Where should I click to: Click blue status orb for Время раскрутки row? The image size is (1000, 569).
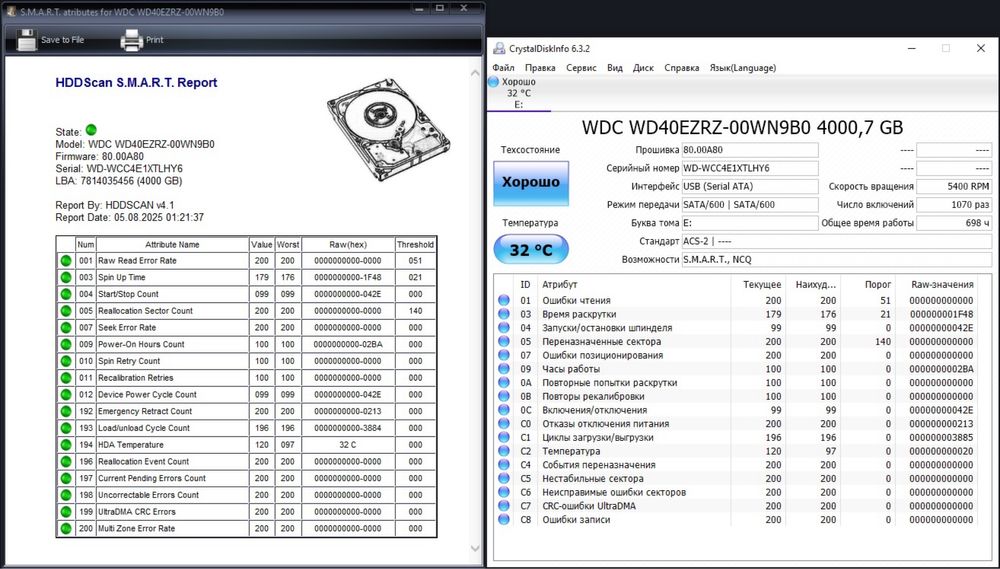pos(504,314)
